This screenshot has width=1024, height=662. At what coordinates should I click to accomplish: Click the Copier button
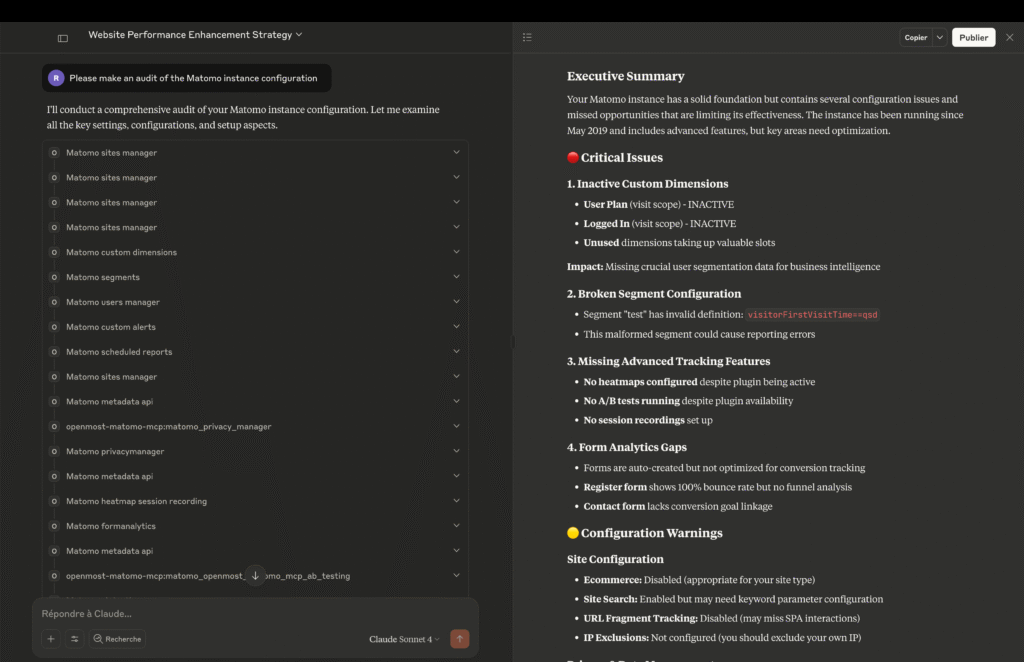(916, 36)
